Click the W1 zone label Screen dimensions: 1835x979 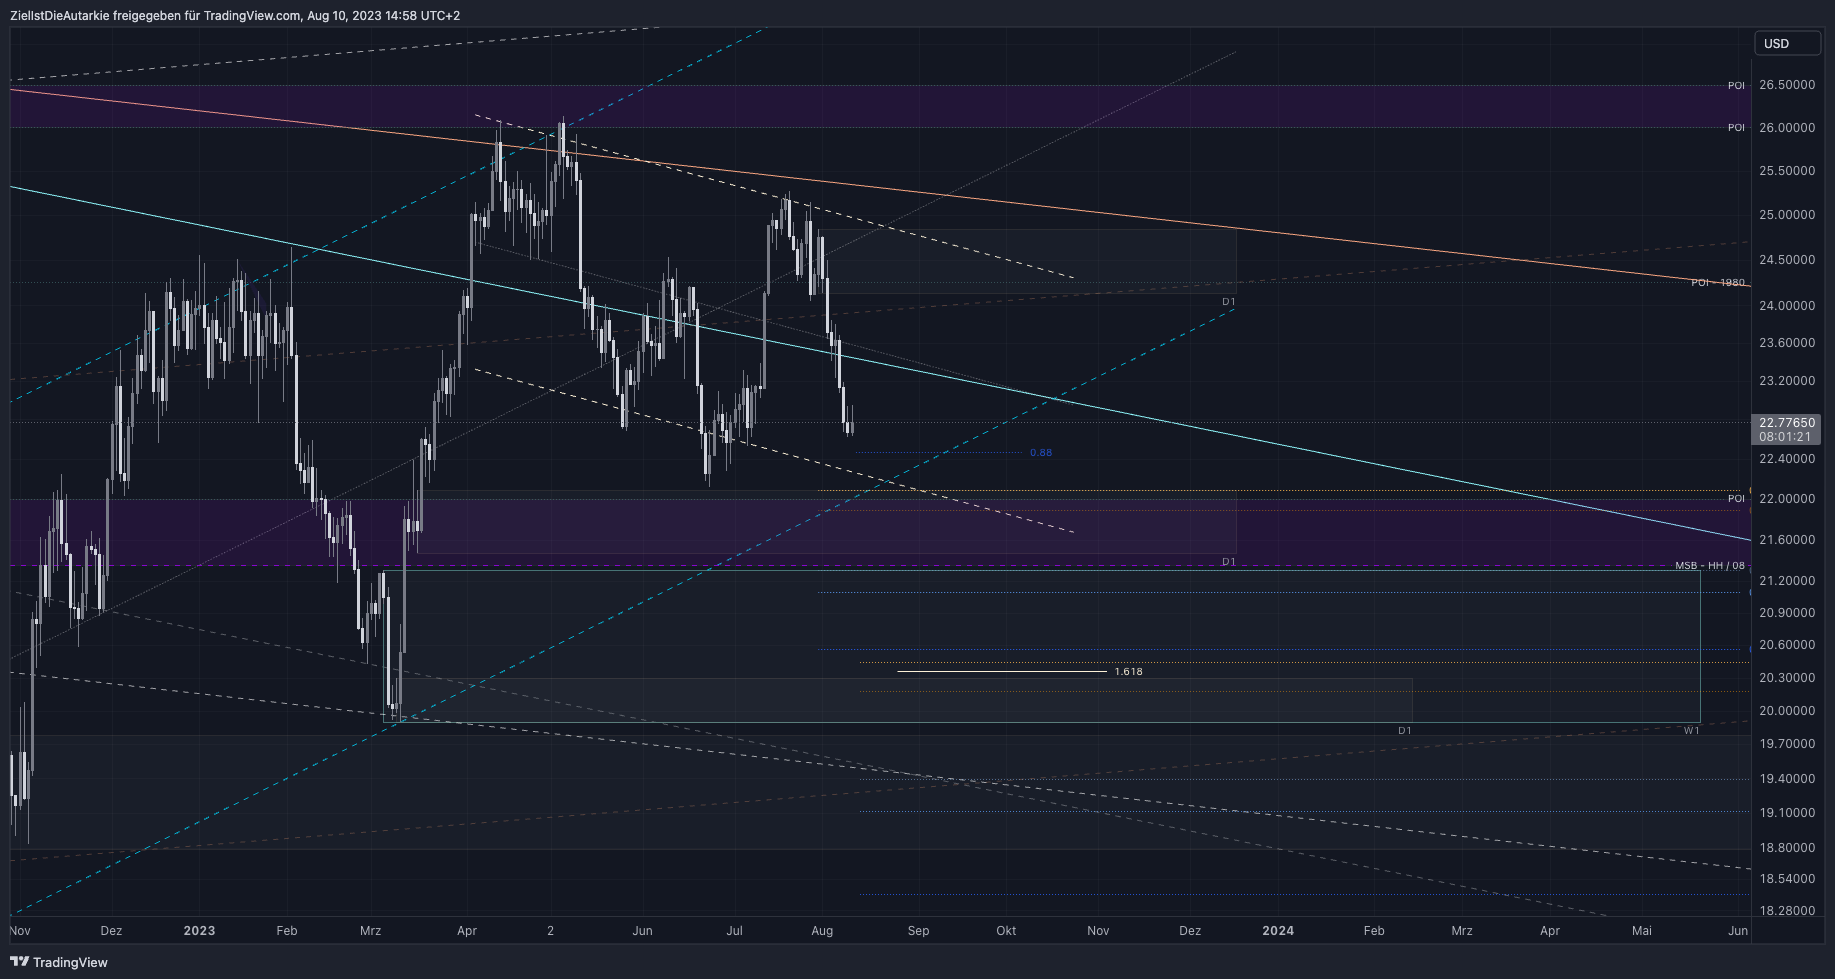point(1691,731)
